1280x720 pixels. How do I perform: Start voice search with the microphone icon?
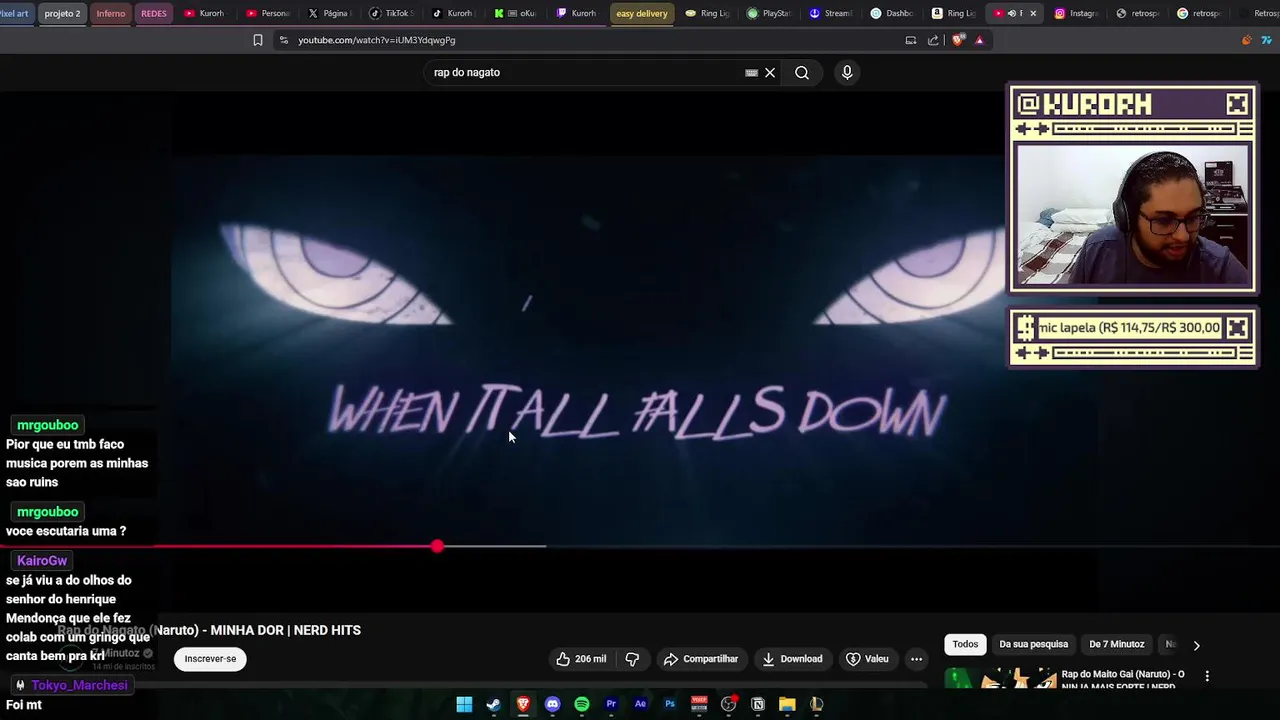(x=847, y=72)
